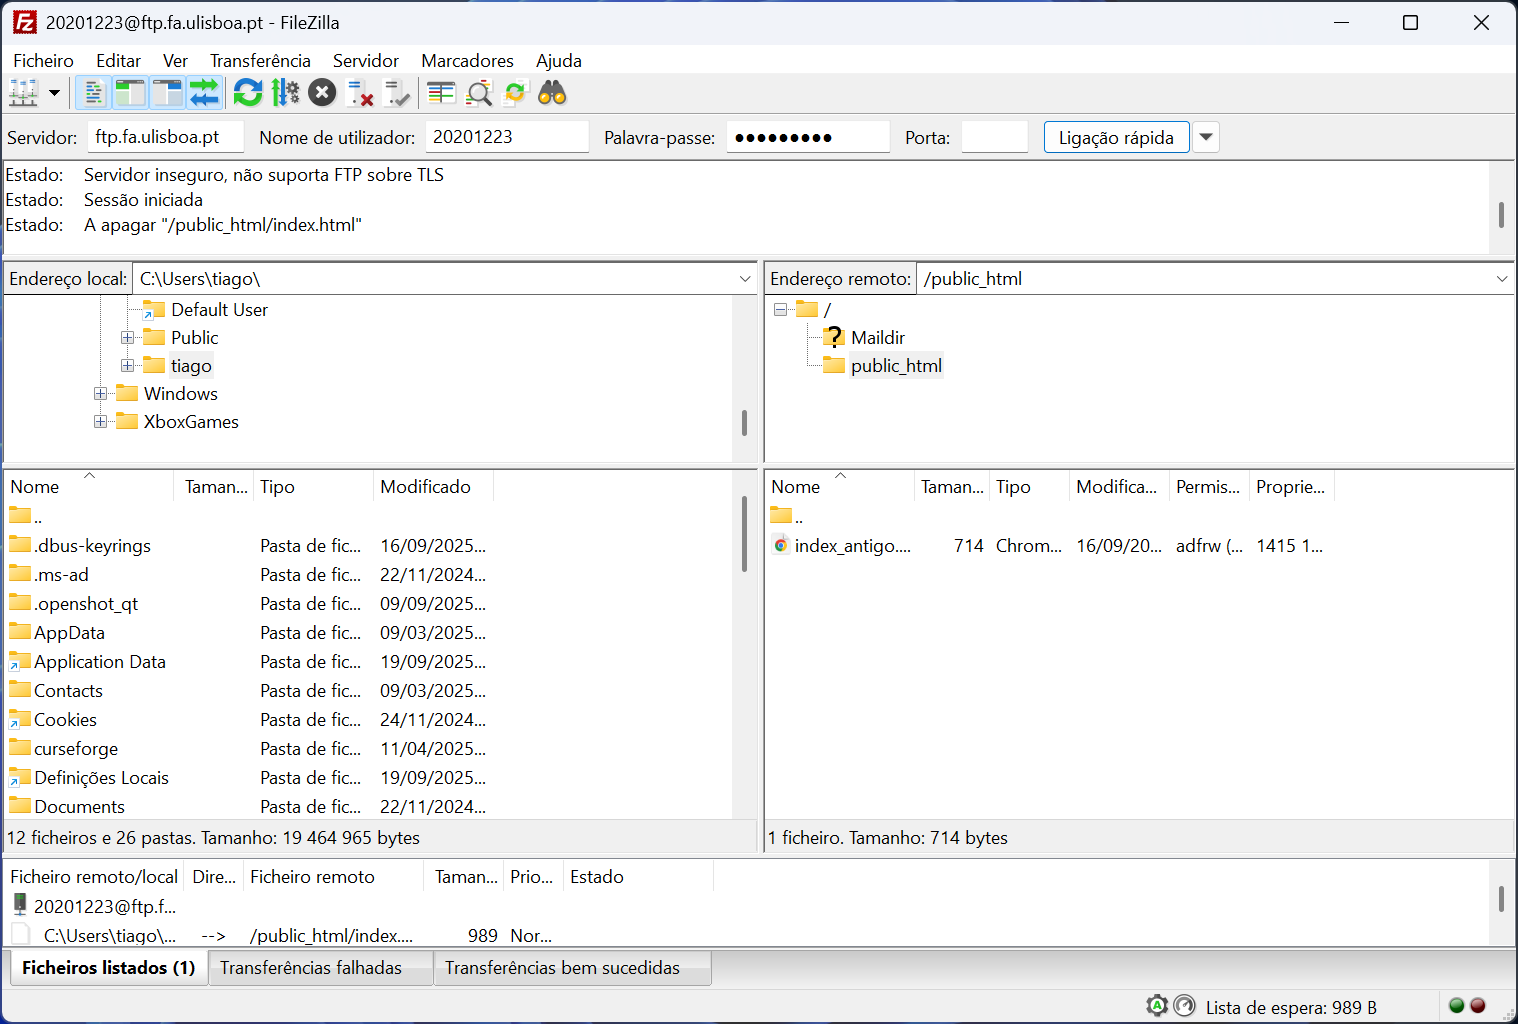1518x1024 pixels.
Task: Click the Ligação rápida button
Action: point(1116,137)
